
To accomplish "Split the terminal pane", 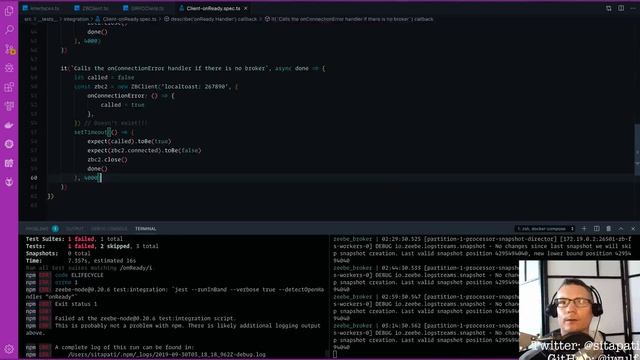I will (x=596, y=229).
